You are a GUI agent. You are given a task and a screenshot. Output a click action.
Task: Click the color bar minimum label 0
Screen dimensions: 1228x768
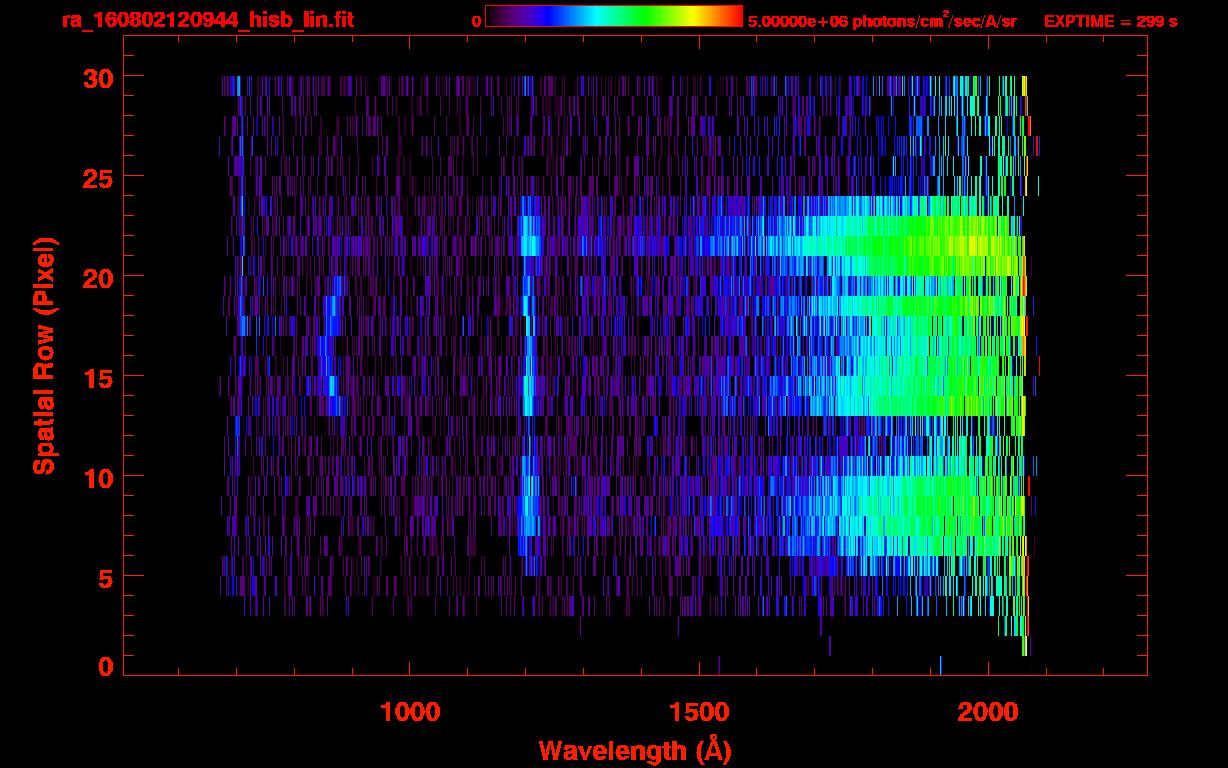pyautogui.click(x=476, y=21)
